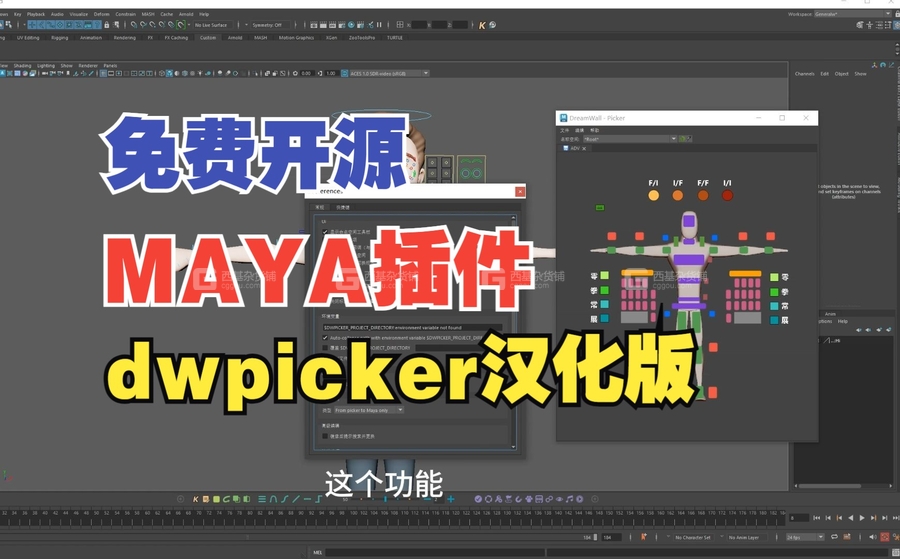This screenshot has height=559, width=900.
Task: Toggle the checkbox before the PROJECT_DIRECTORY override row
Action: (x=325, y=348)
